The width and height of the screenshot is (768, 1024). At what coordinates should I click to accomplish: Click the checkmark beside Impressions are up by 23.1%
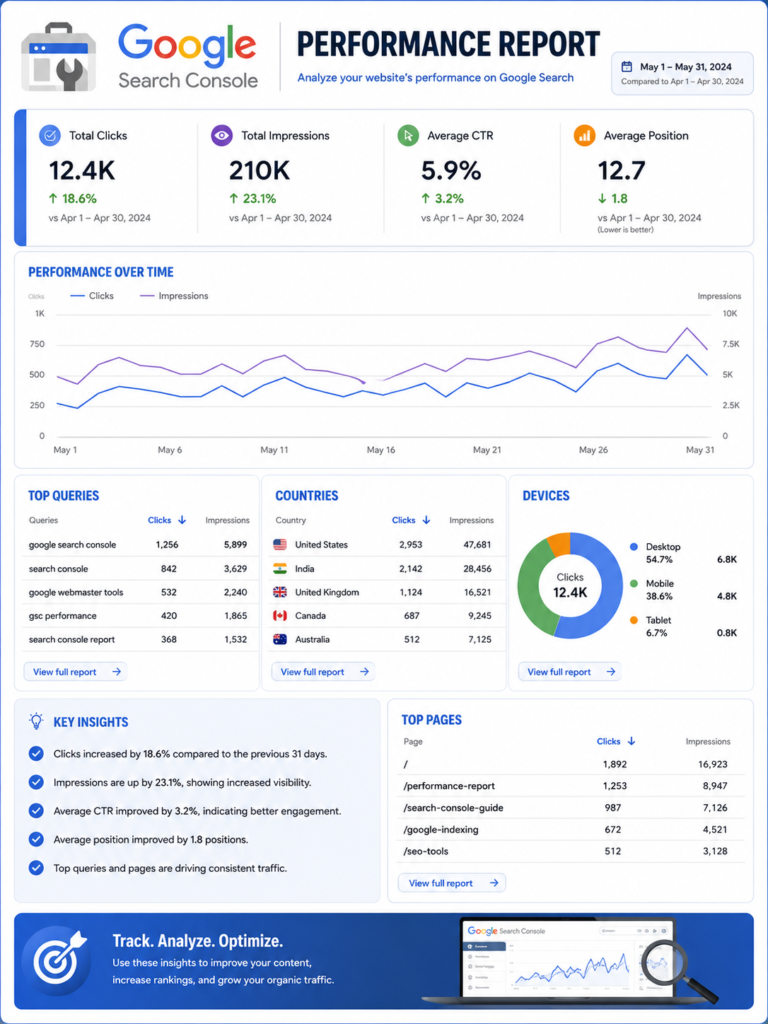click(x=37, y=782)
